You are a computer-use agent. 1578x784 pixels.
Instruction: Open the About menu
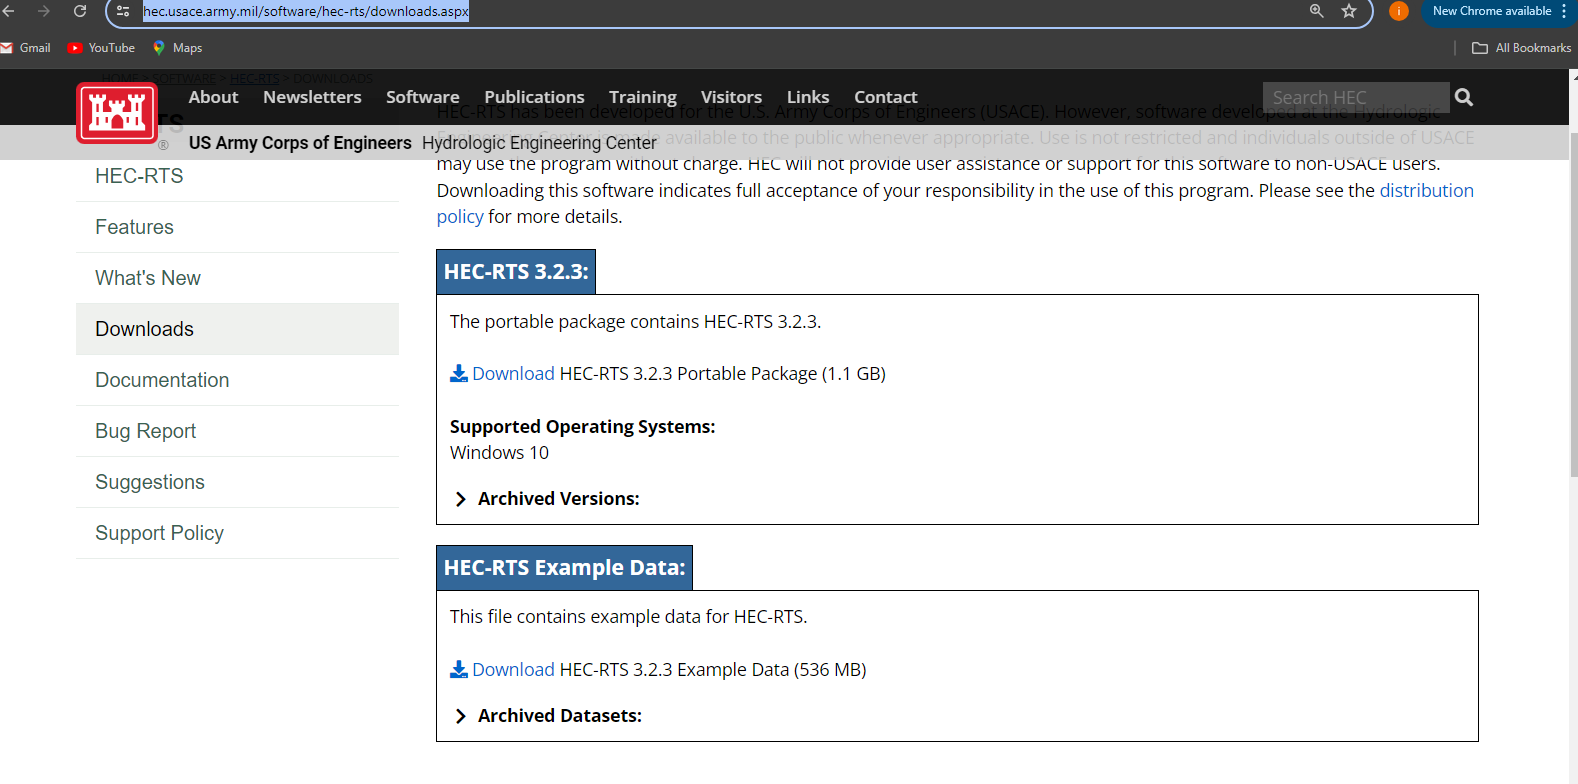213,97
